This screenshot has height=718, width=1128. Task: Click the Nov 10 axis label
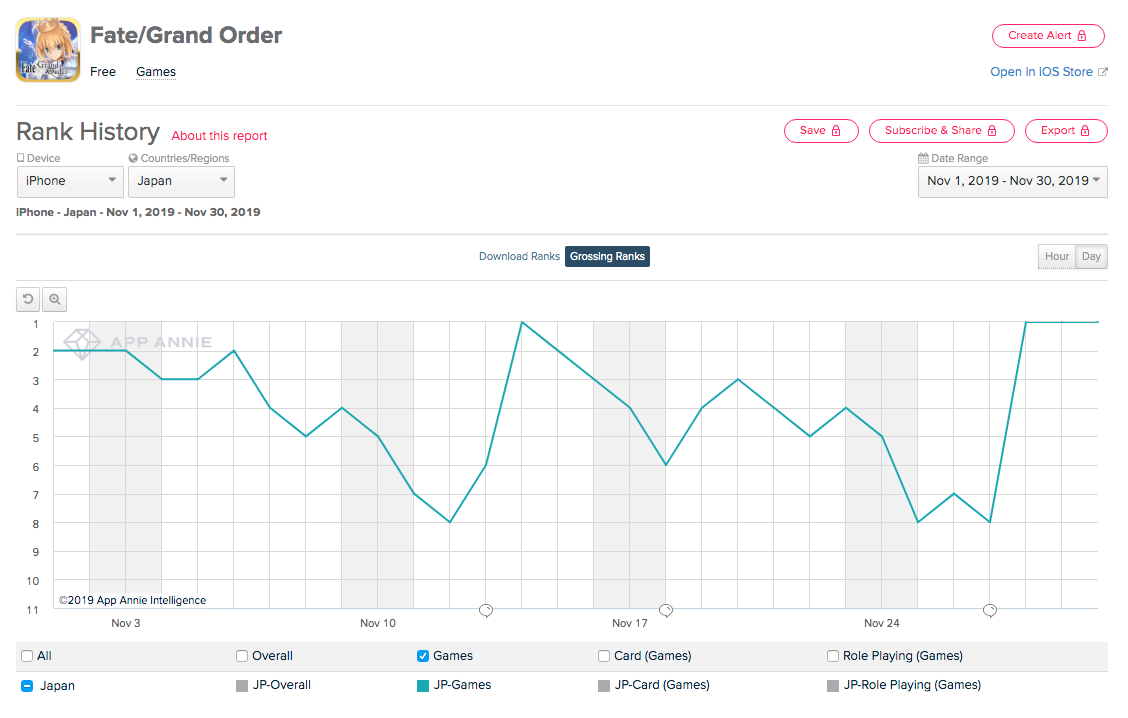coord(378,623)
